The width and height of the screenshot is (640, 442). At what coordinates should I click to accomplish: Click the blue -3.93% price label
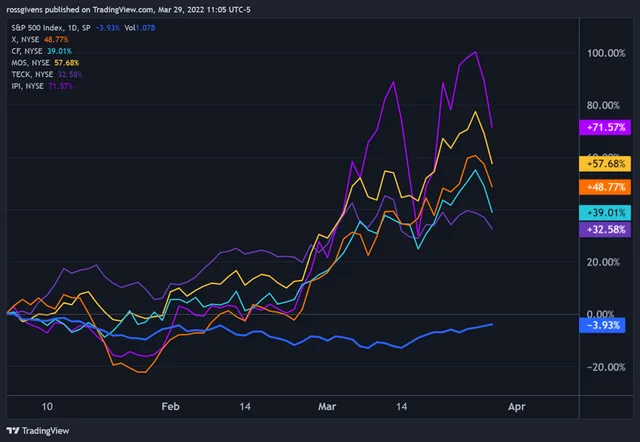pos(602,325)
